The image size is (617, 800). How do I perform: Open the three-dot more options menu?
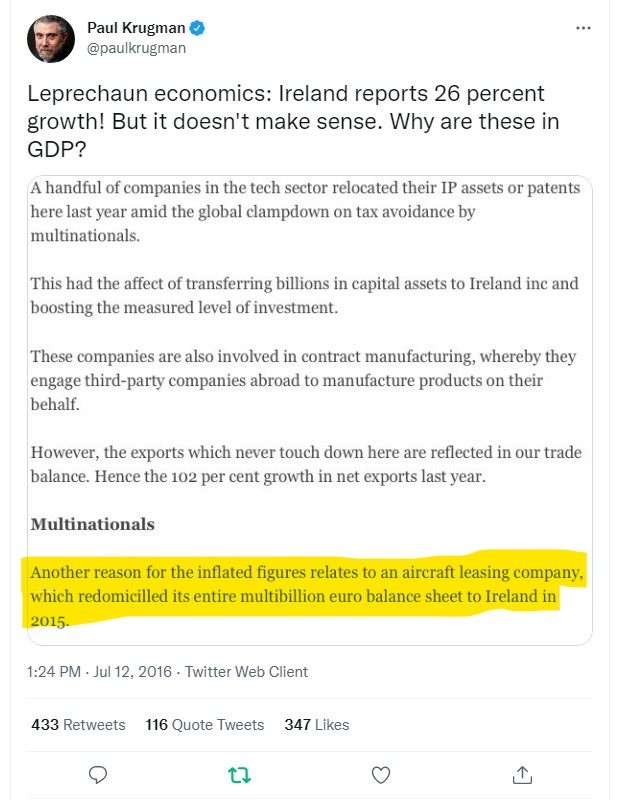coord(584,29)
